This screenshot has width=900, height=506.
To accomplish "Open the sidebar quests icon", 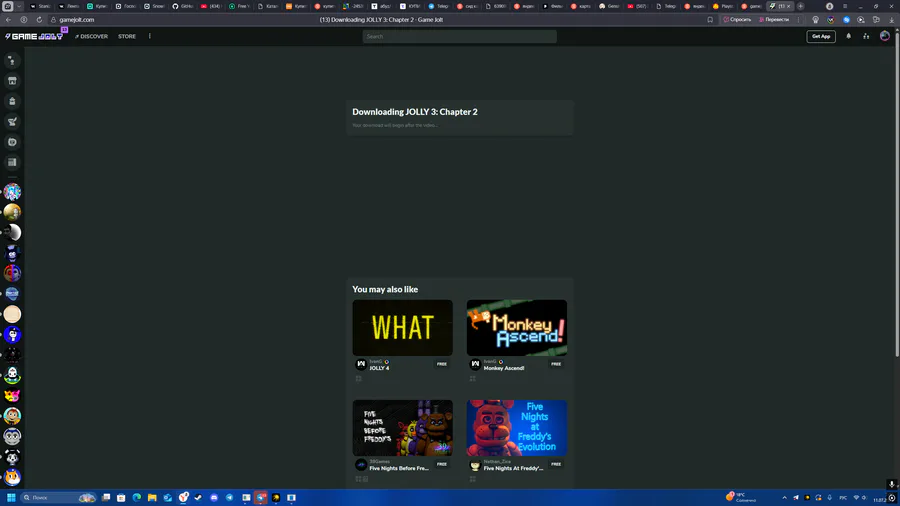I will point(12,122).
